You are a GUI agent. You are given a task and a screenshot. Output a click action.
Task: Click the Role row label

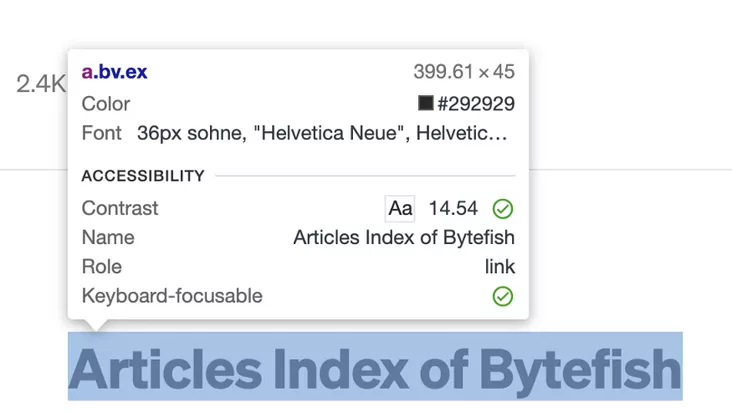pos(102,266)
